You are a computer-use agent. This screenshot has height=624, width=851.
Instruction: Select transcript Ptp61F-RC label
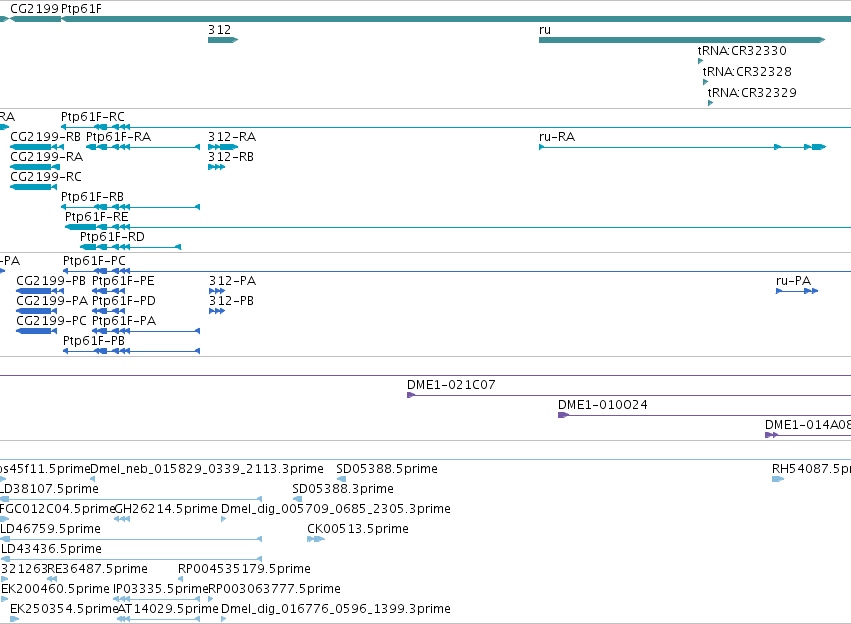[x=93, y=117]
